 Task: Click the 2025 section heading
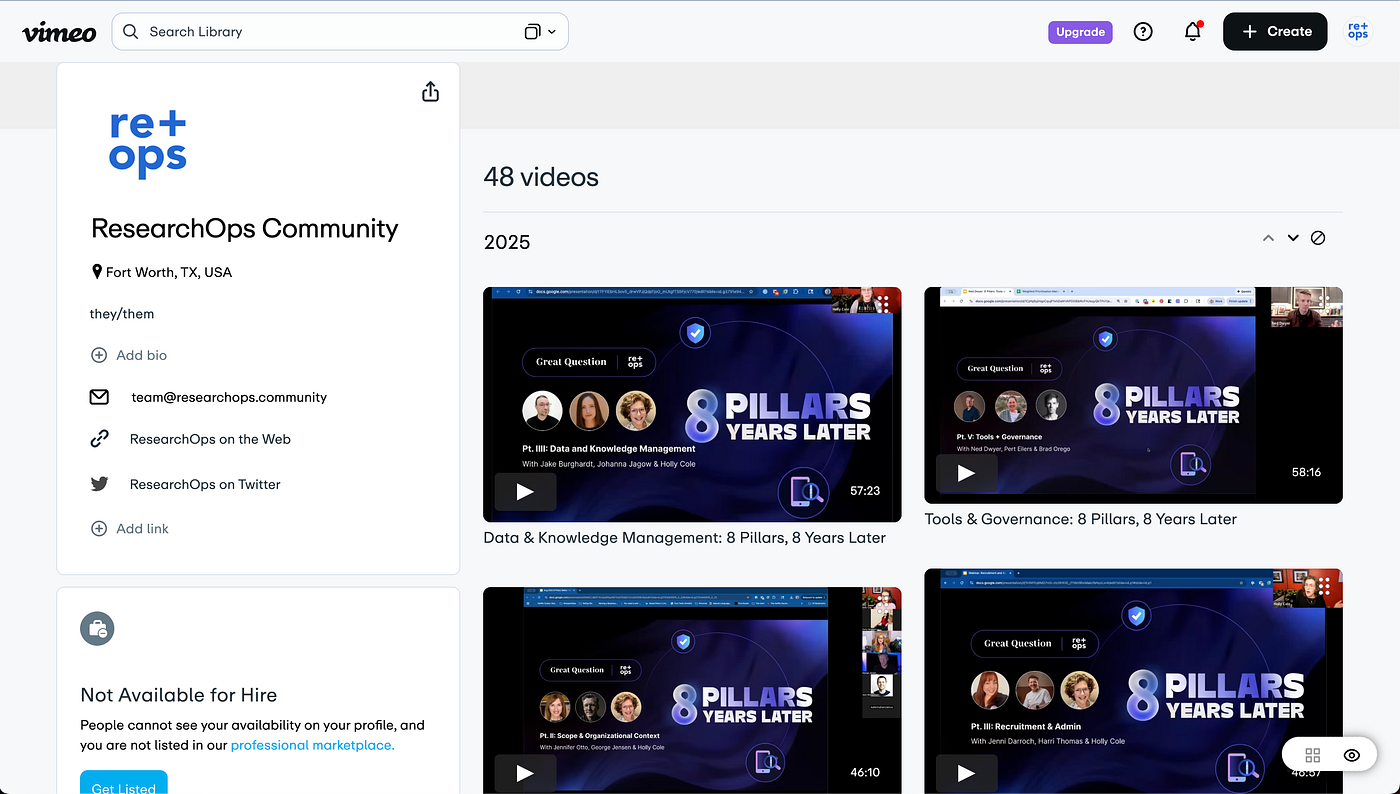[x=507, y=242]
